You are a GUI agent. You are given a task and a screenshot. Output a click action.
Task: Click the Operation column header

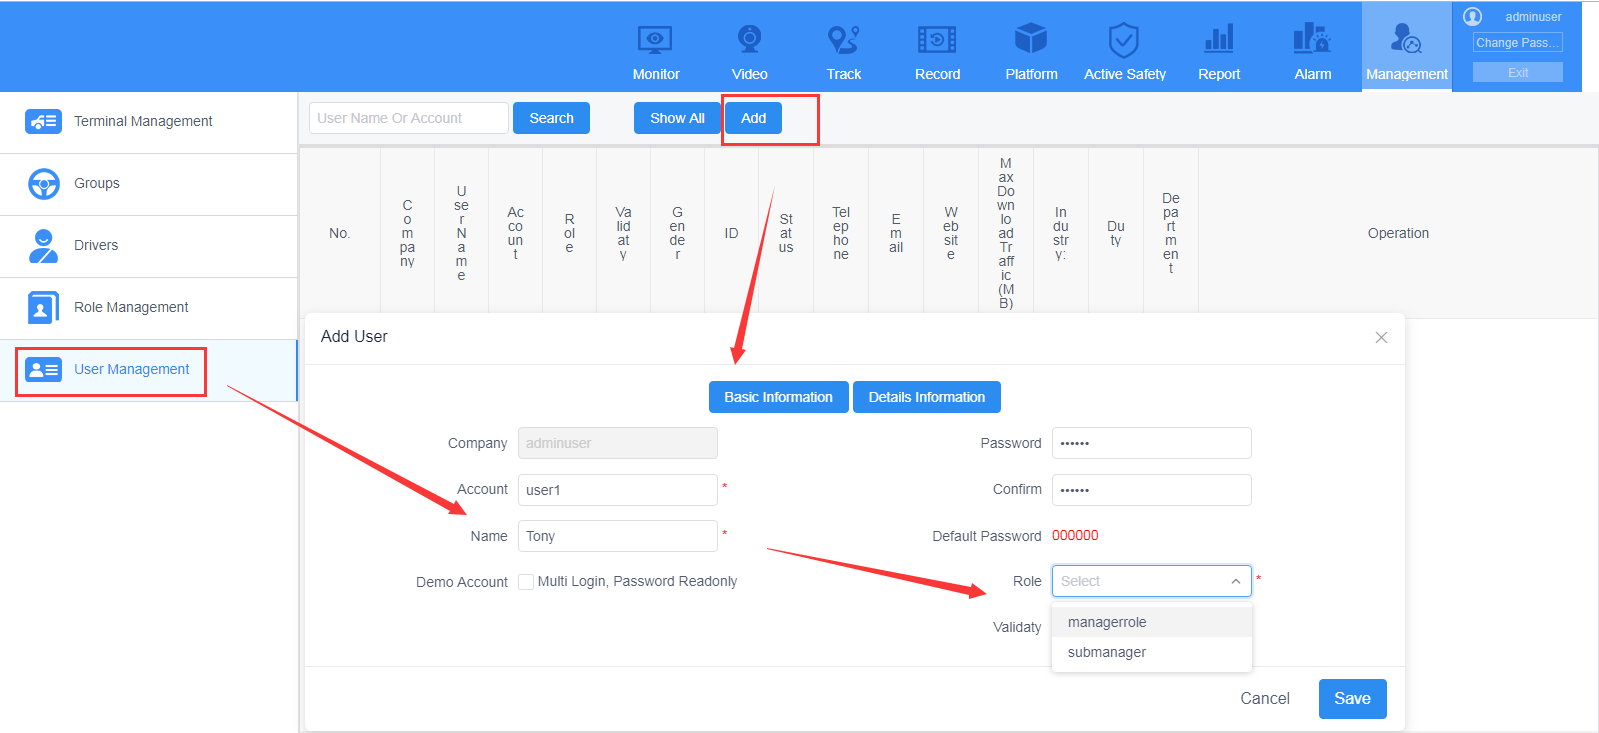[1398, 233]
